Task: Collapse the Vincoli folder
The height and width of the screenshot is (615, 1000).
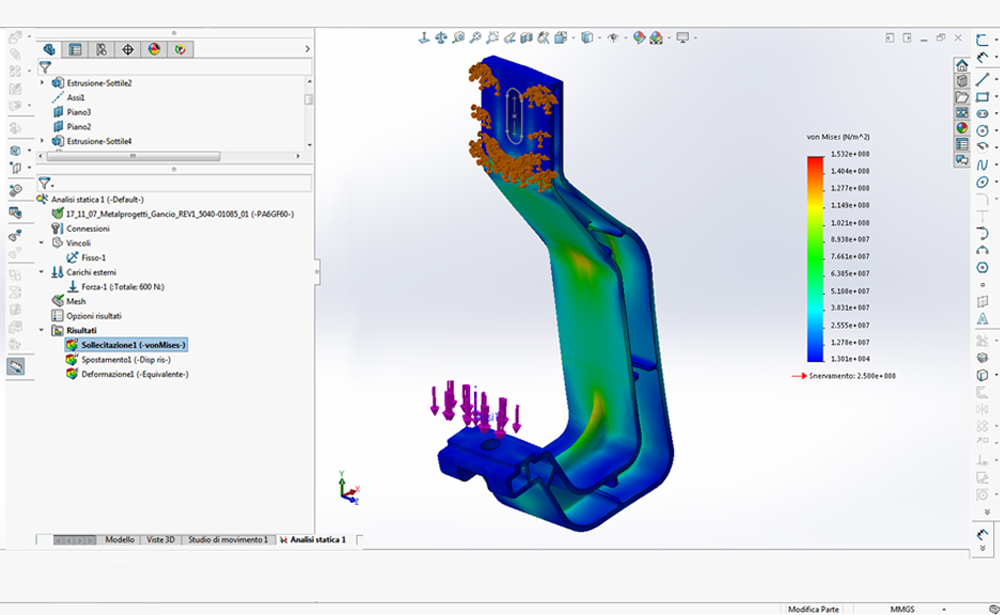Action: point(42,243)
